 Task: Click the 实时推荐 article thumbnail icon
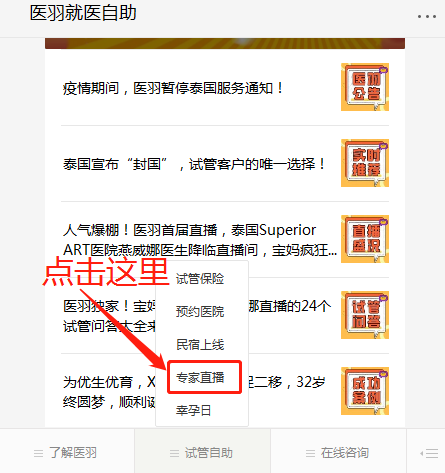pos(365,163)
